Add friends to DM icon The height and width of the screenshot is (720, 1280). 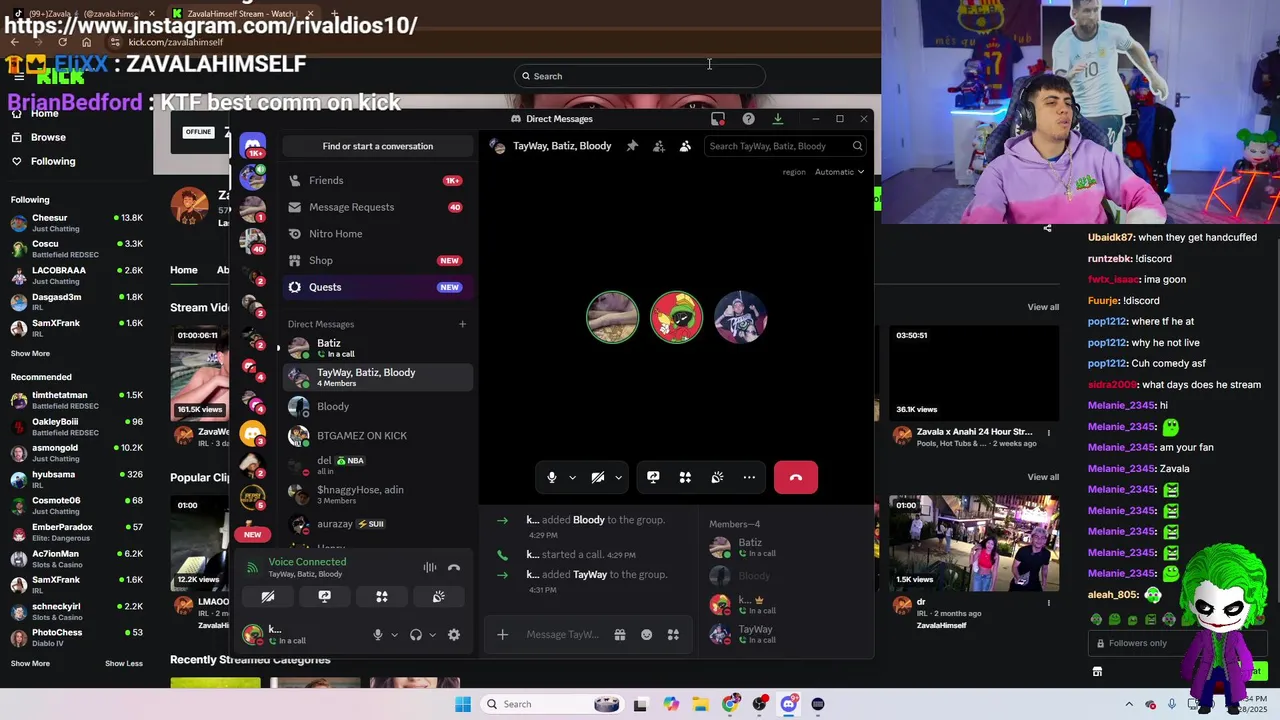[x=659, y=146]
